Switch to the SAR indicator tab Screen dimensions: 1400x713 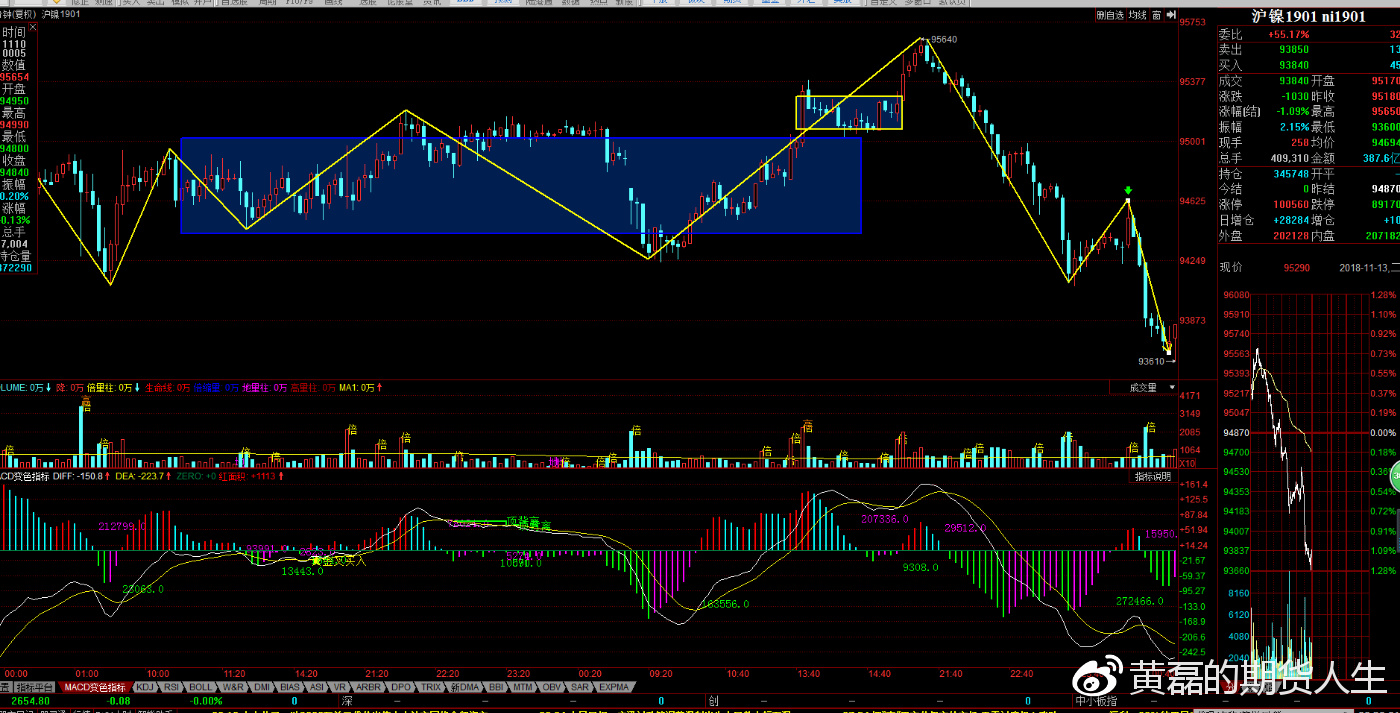point(579,687)
